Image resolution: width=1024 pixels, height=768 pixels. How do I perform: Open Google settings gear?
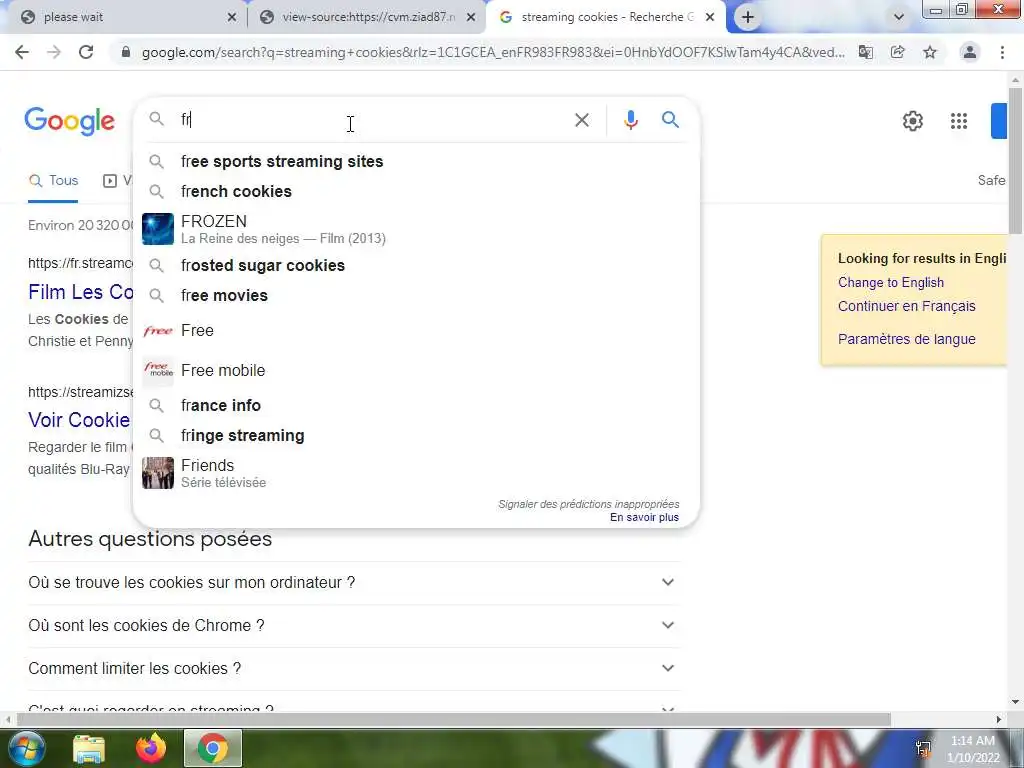click(x=912, y=121)
